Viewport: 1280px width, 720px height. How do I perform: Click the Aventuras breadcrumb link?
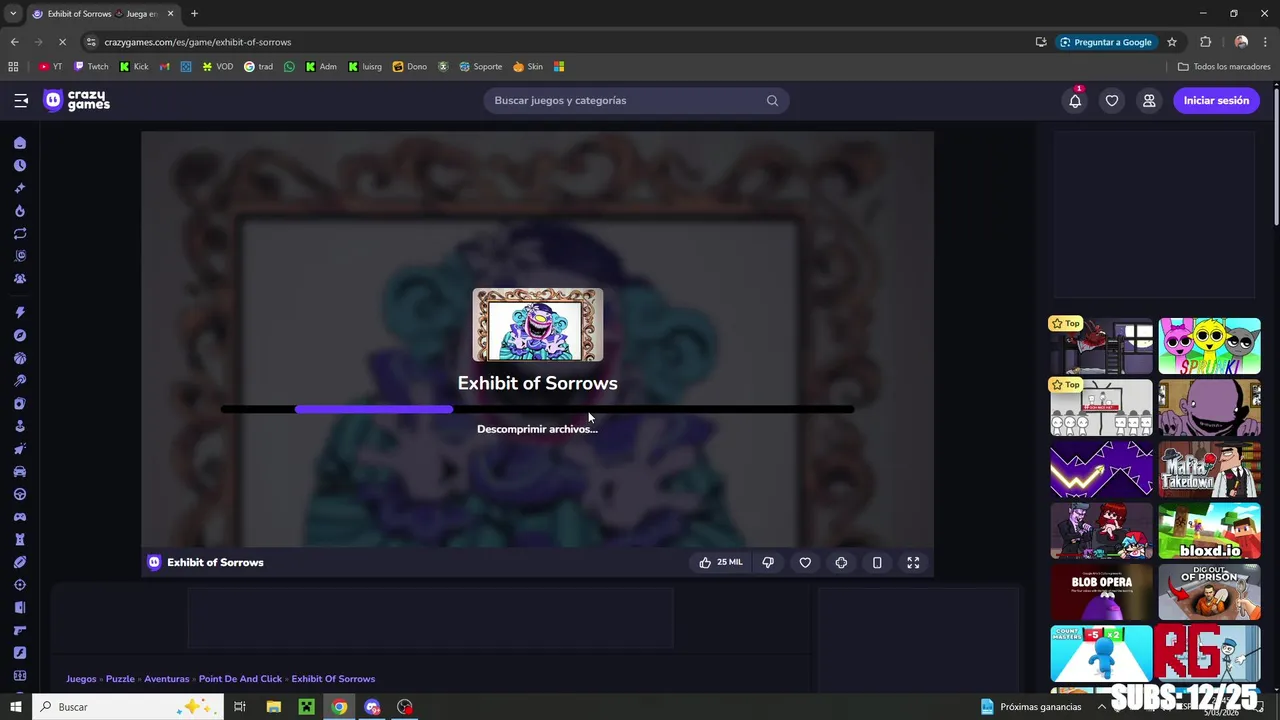[166, 679]
